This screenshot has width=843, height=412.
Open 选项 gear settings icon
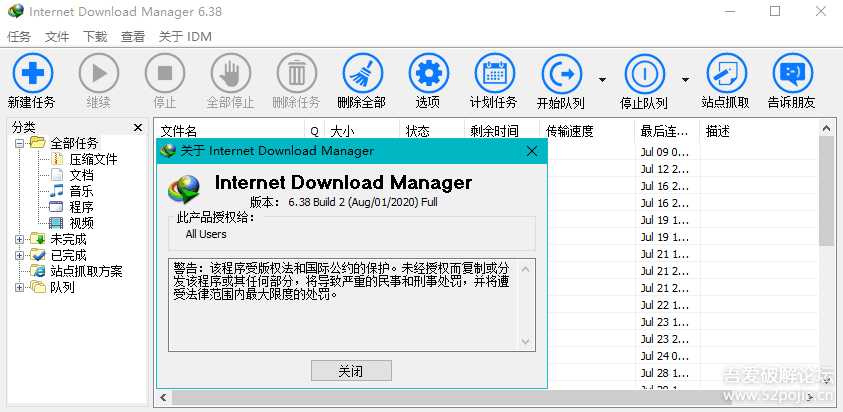pos(428,73)
